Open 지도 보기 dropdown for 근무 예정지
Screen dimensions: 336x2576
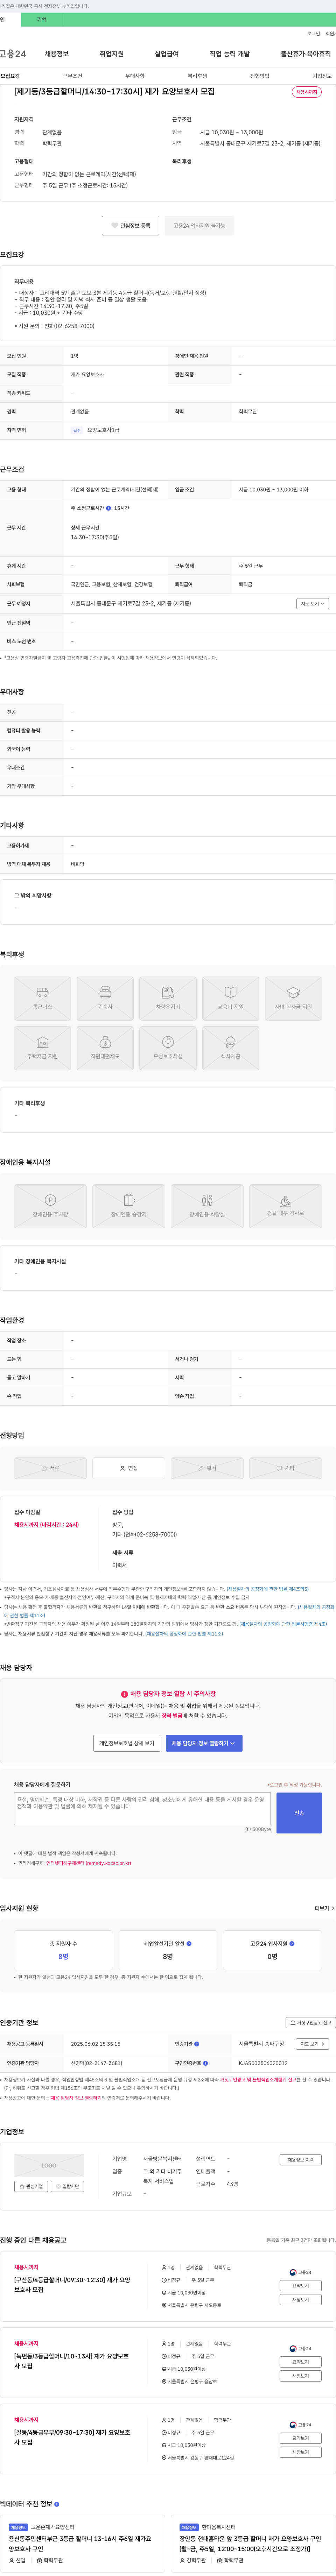312,604
